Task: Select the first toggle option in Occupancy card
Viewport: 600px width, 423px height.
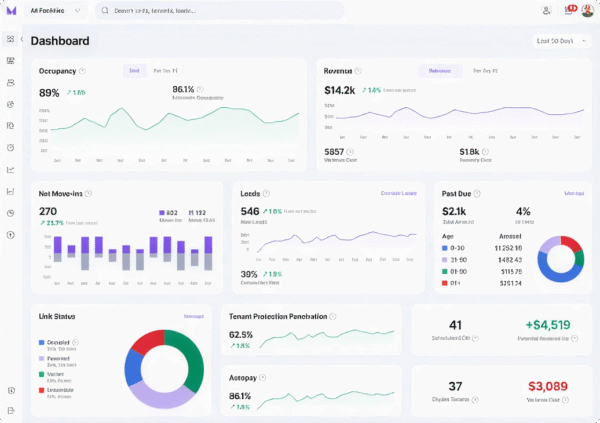Action: [x=134, y=71]
